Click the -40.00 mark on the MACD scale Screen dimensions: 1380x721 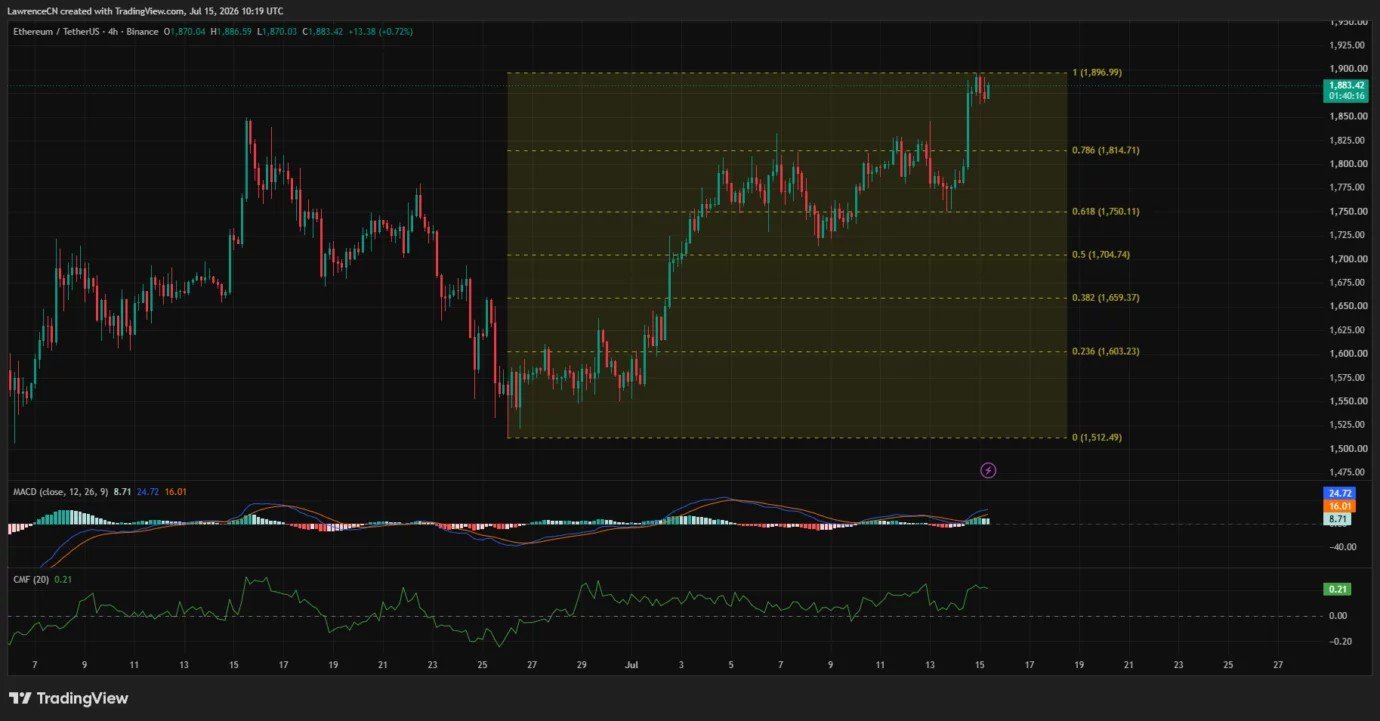click(1342, 547)
